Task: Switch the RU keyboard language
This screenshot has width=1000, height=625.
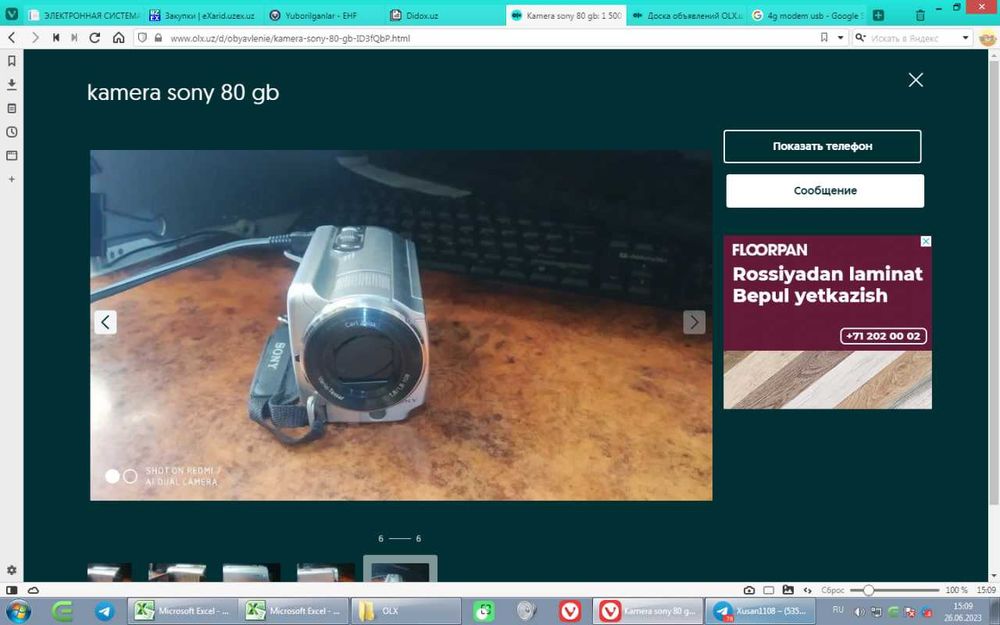Action: [x=838, y=610]
